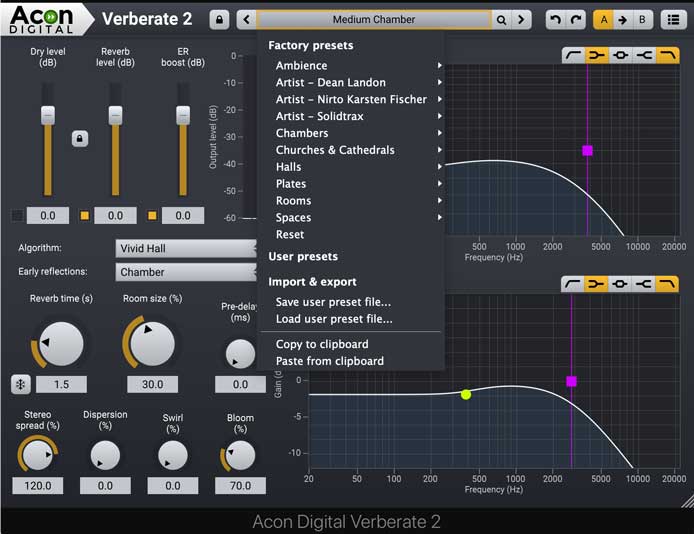The image size is (694, 534).
Task: Toggle the ER boost enable checkbox
Action: 153,215
